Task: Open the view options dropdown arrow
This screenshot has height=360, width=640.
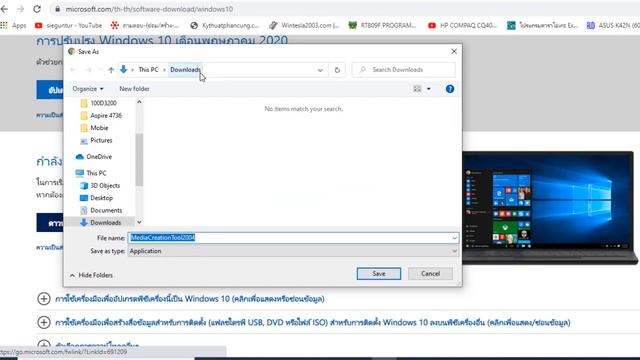Action: (429, 89)
